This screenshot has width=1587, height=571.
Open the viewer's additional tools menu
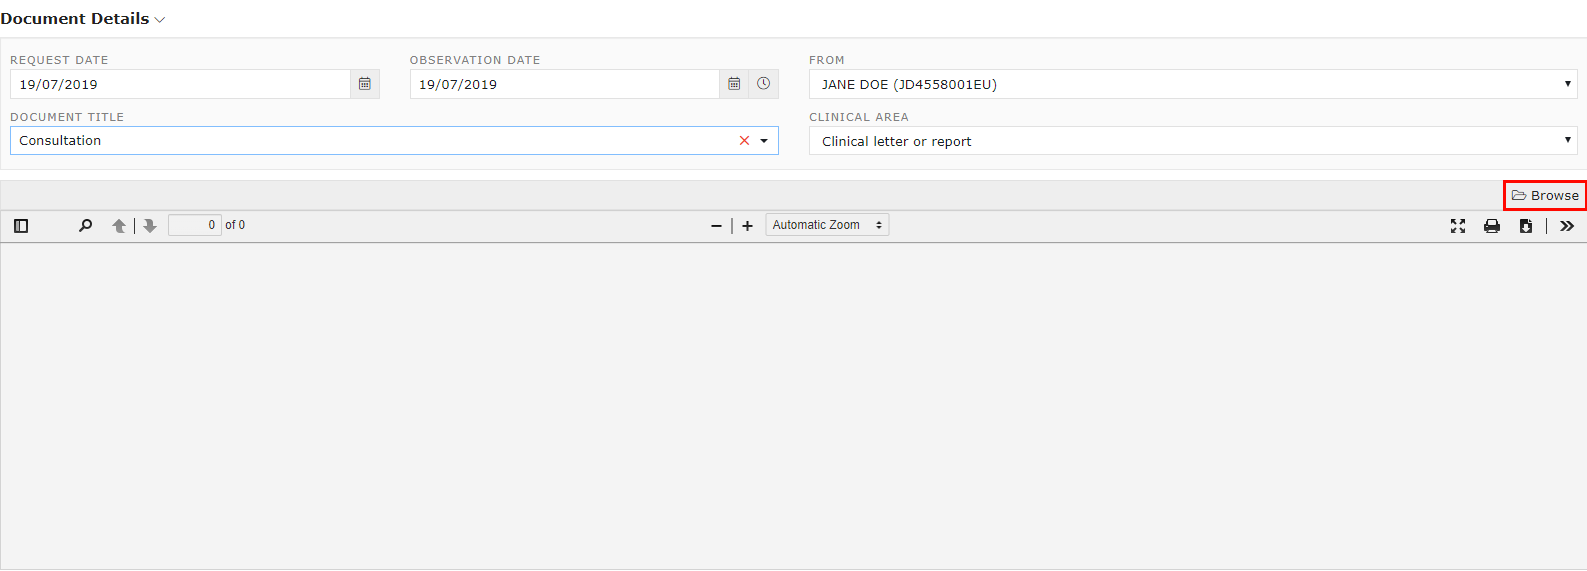click(1567, 226)
